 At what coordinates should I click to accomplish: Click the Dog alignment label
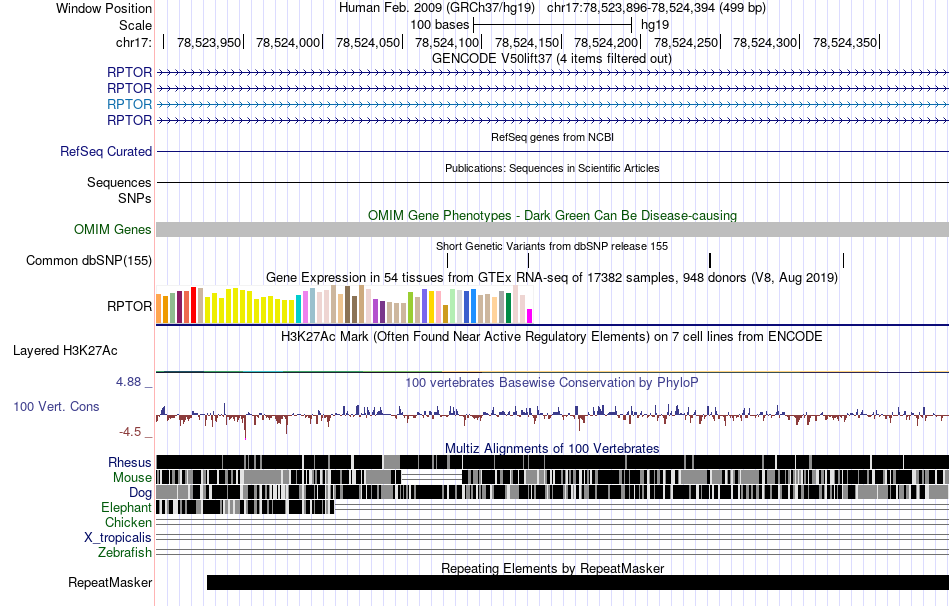(140, 493)
